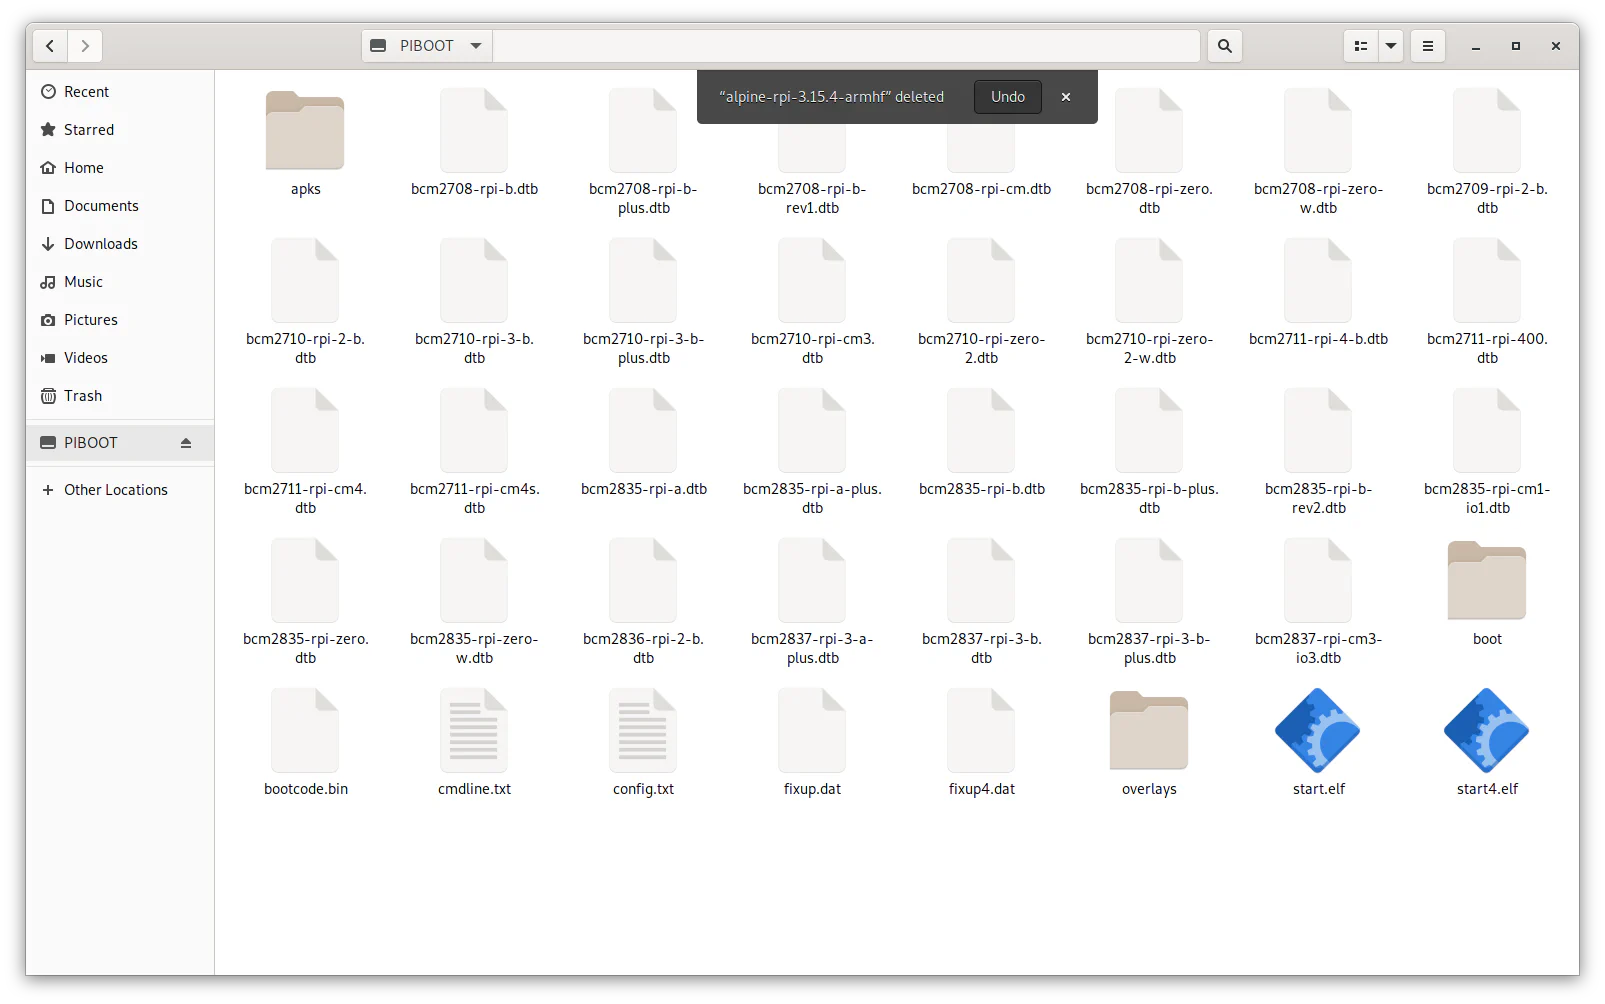Select the cmdline.txt text file icon
The height and width of the screenshot is (1004, 1605).
474,730
